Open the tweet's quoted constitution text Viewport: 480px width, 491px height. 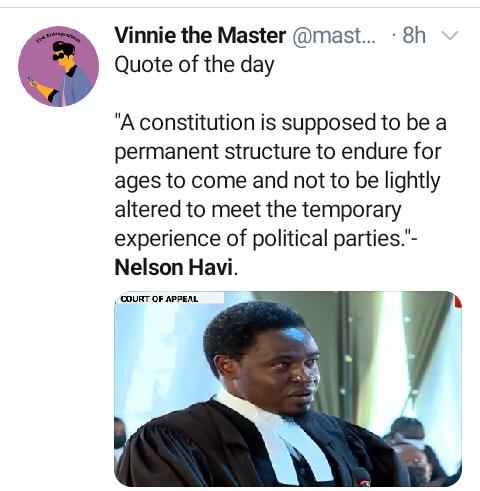(x=280, y=180)
